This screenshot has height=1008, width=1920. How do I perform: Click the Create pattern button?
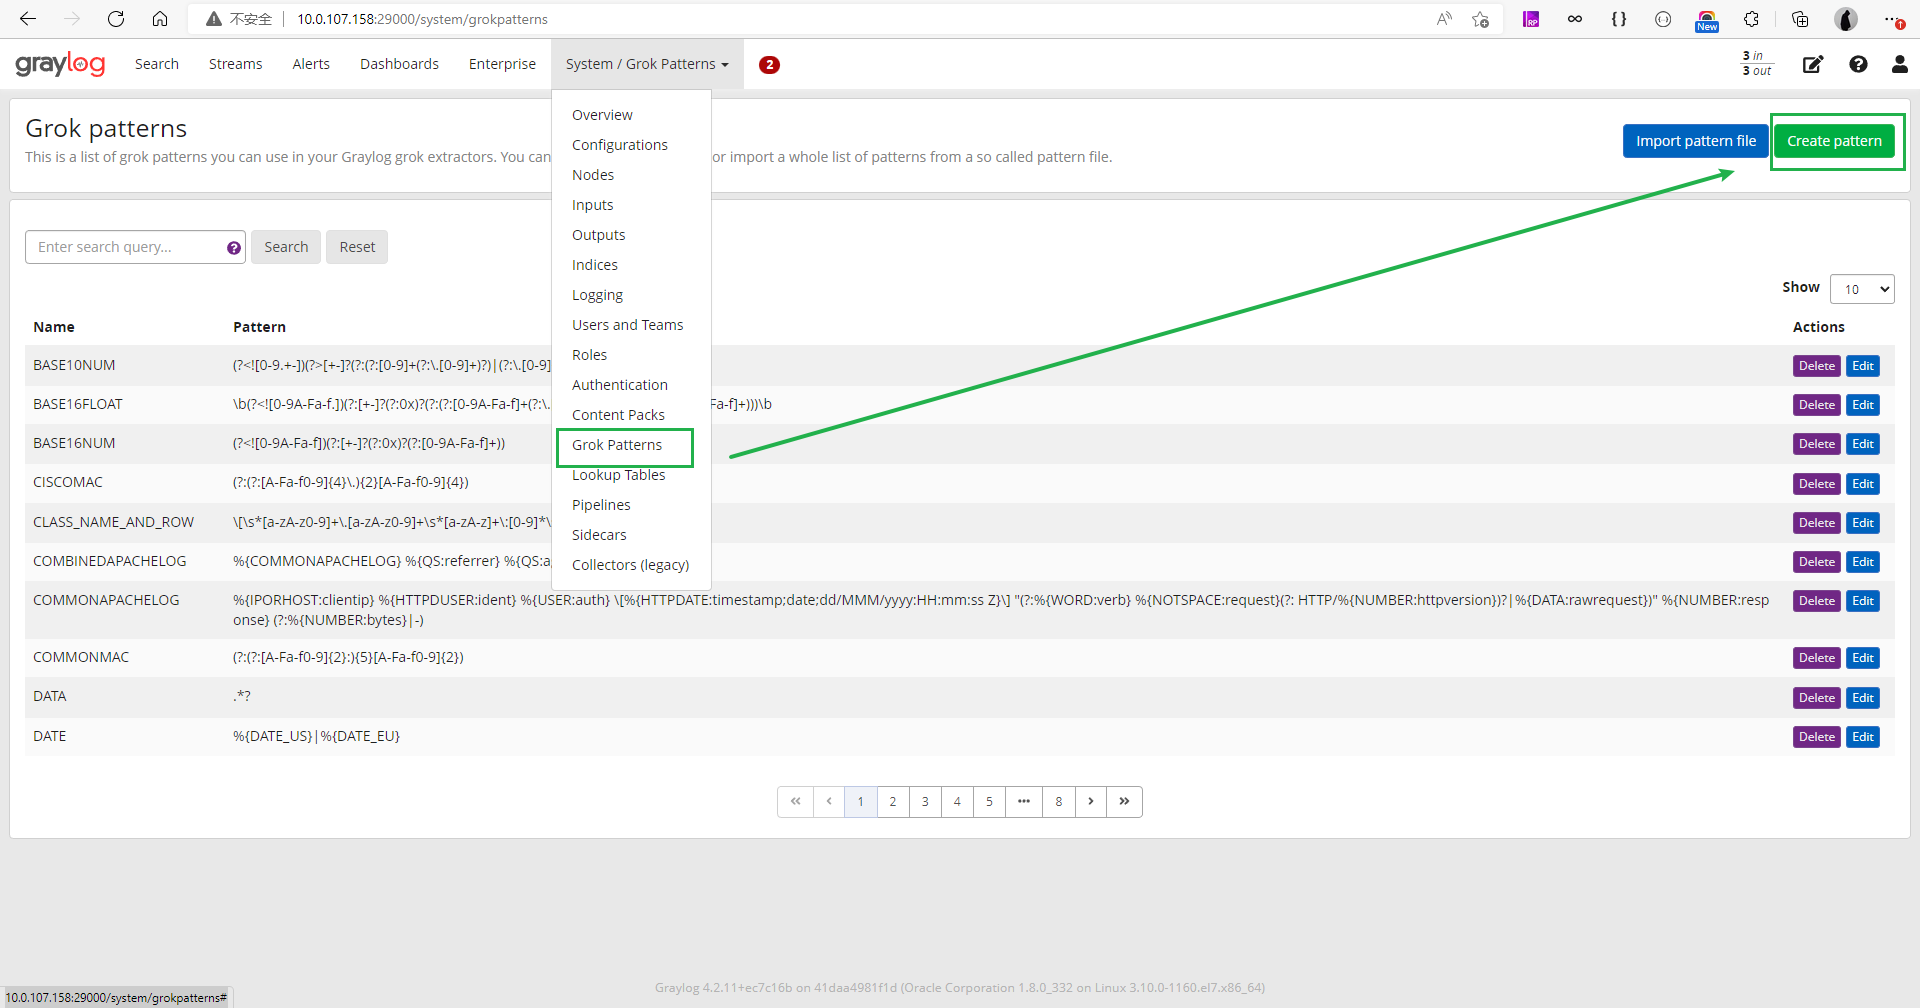[1834, 141]
